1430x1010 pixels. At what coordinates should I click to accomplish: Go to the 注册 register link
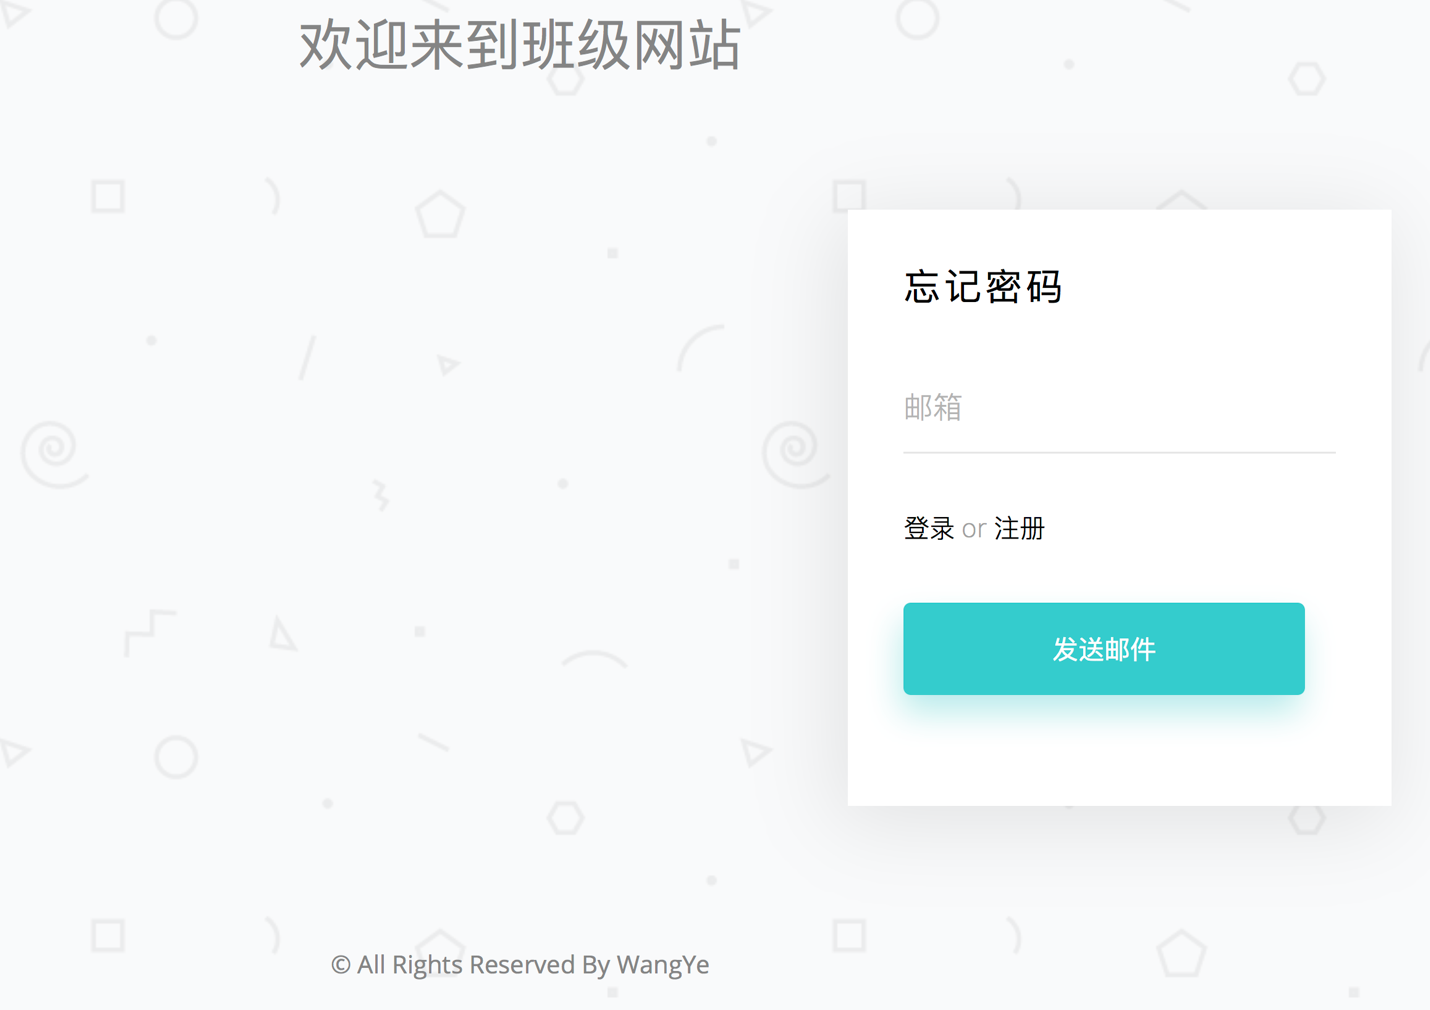[1019, 529]
